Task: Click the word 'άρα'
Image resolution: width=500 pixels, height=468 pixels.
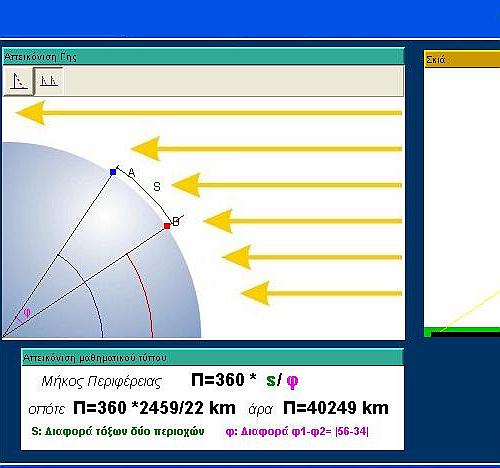Action: click(x=260, y=409)
